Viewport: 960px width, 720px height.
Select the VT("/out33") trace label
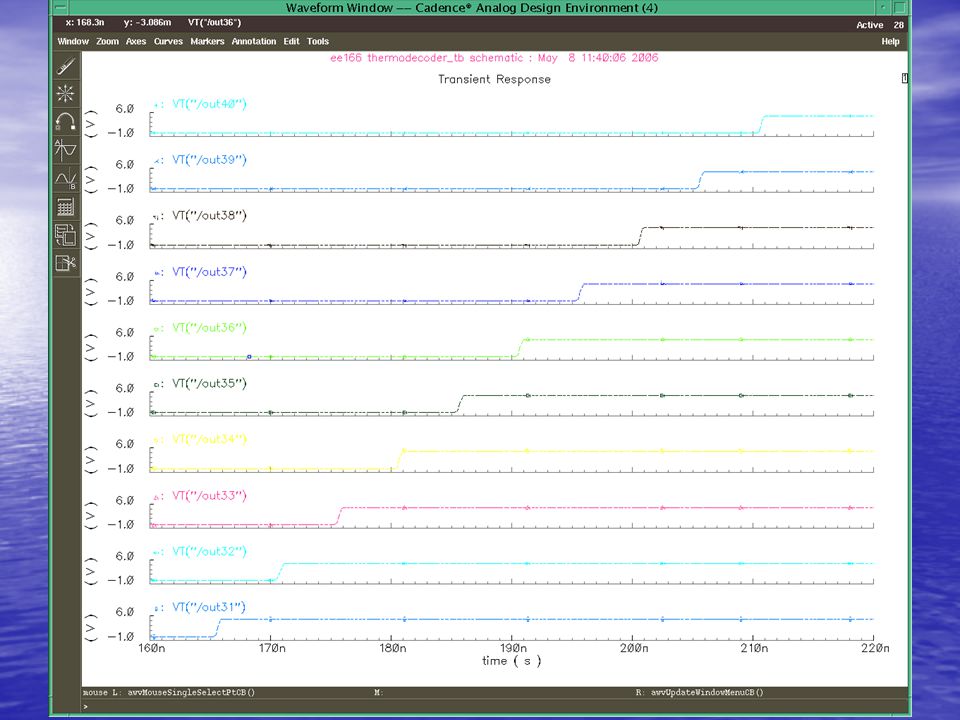tap(209, 495)
